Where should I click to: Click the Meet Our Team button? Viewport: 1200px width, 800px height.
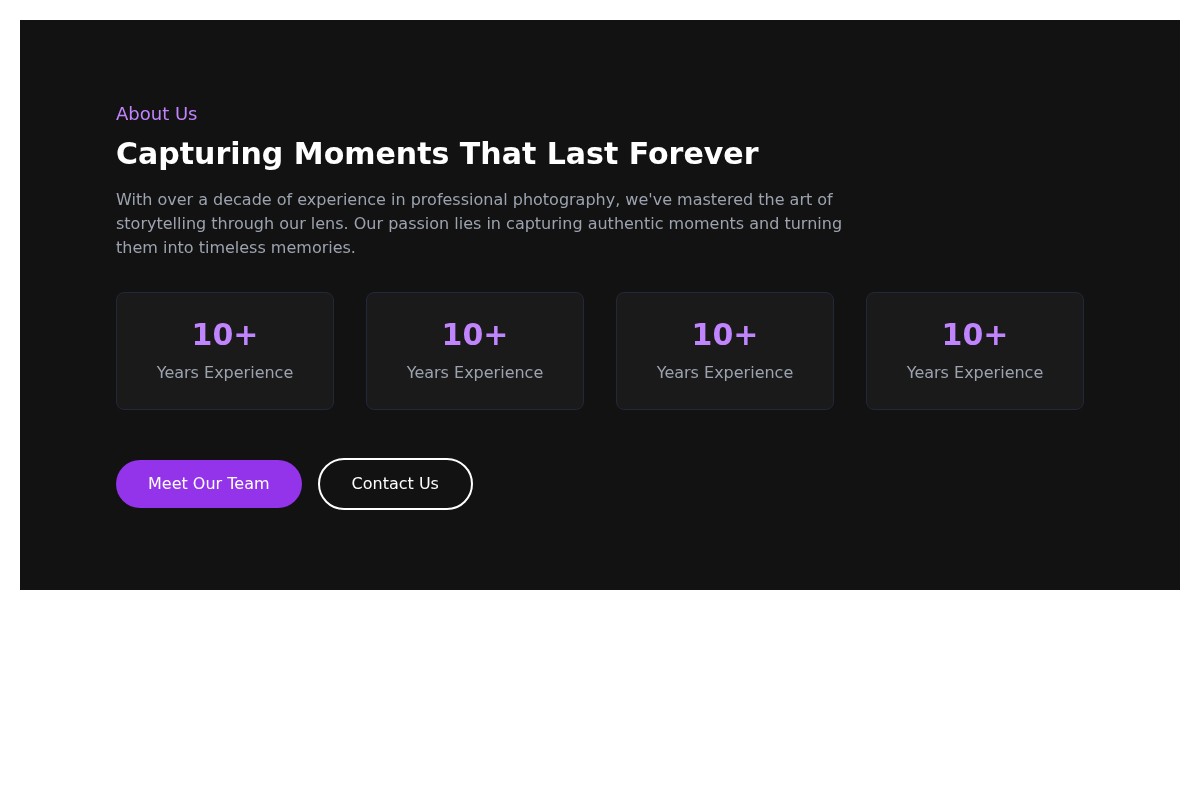pos(208,484)
